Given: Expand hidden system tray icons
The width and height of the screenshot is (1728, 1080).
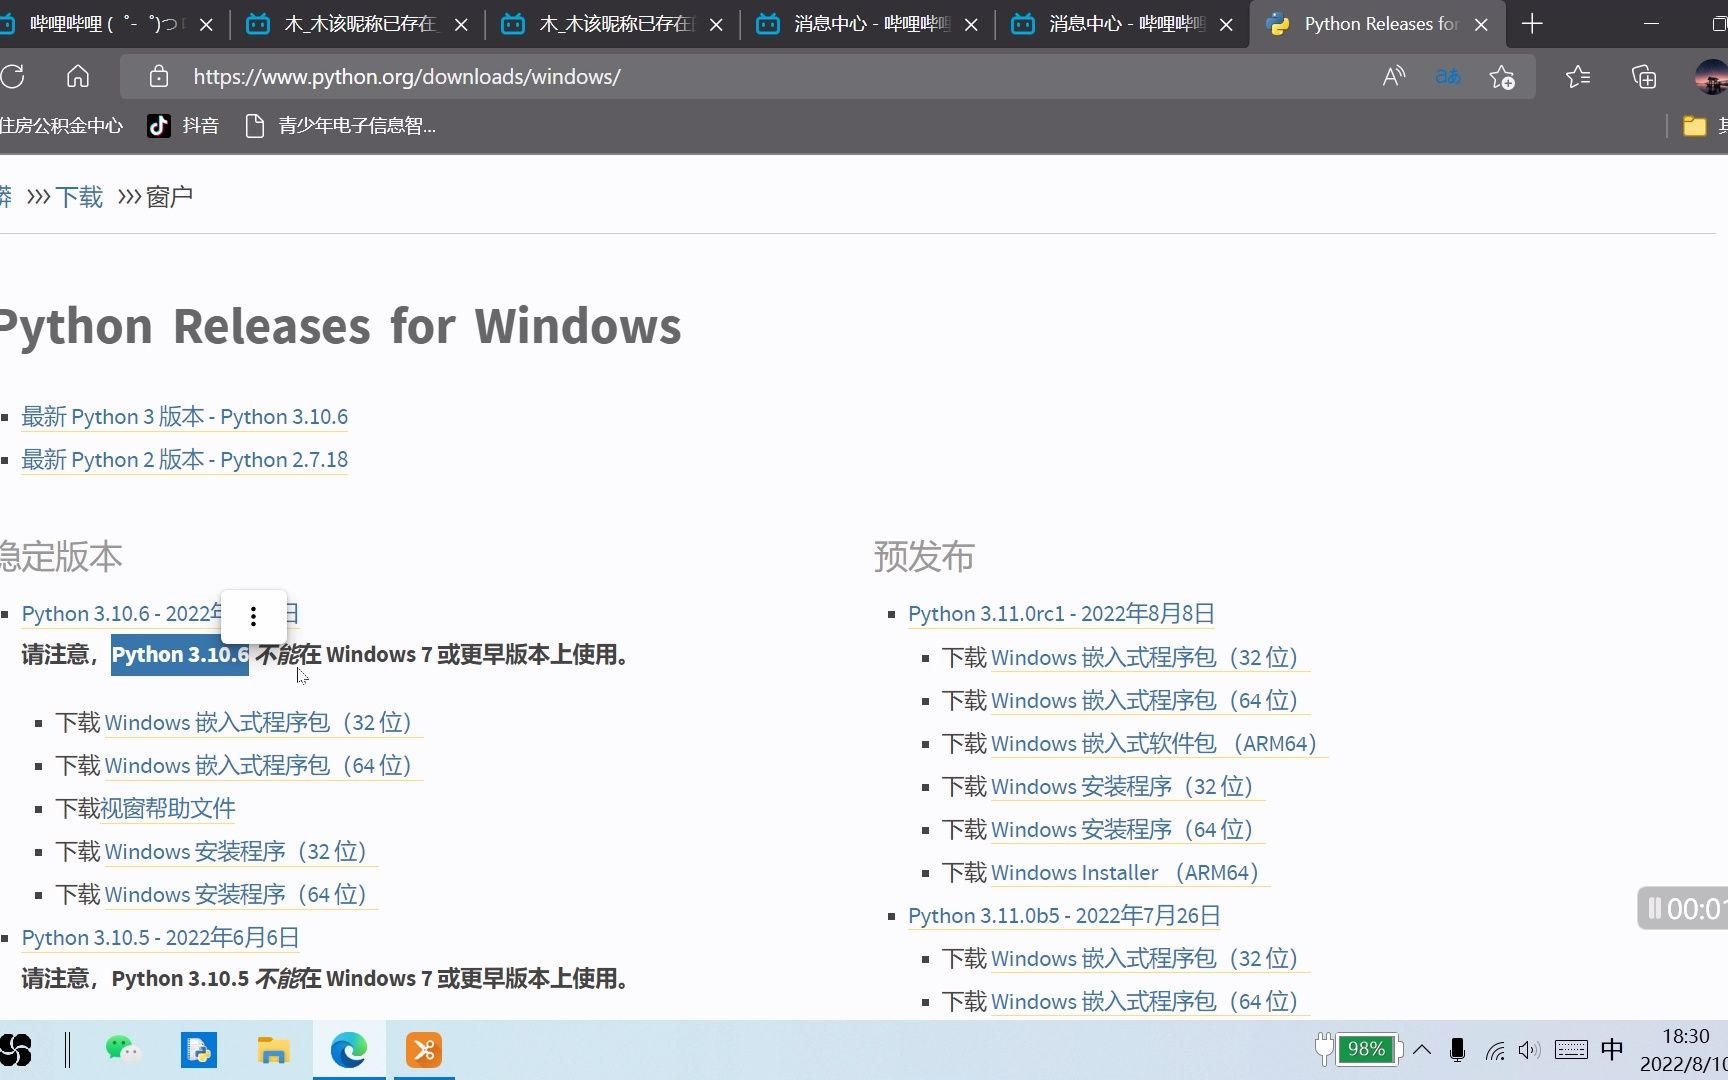Looking at the screenshot, I should pyautogui.click(x=1422, y=1049).
